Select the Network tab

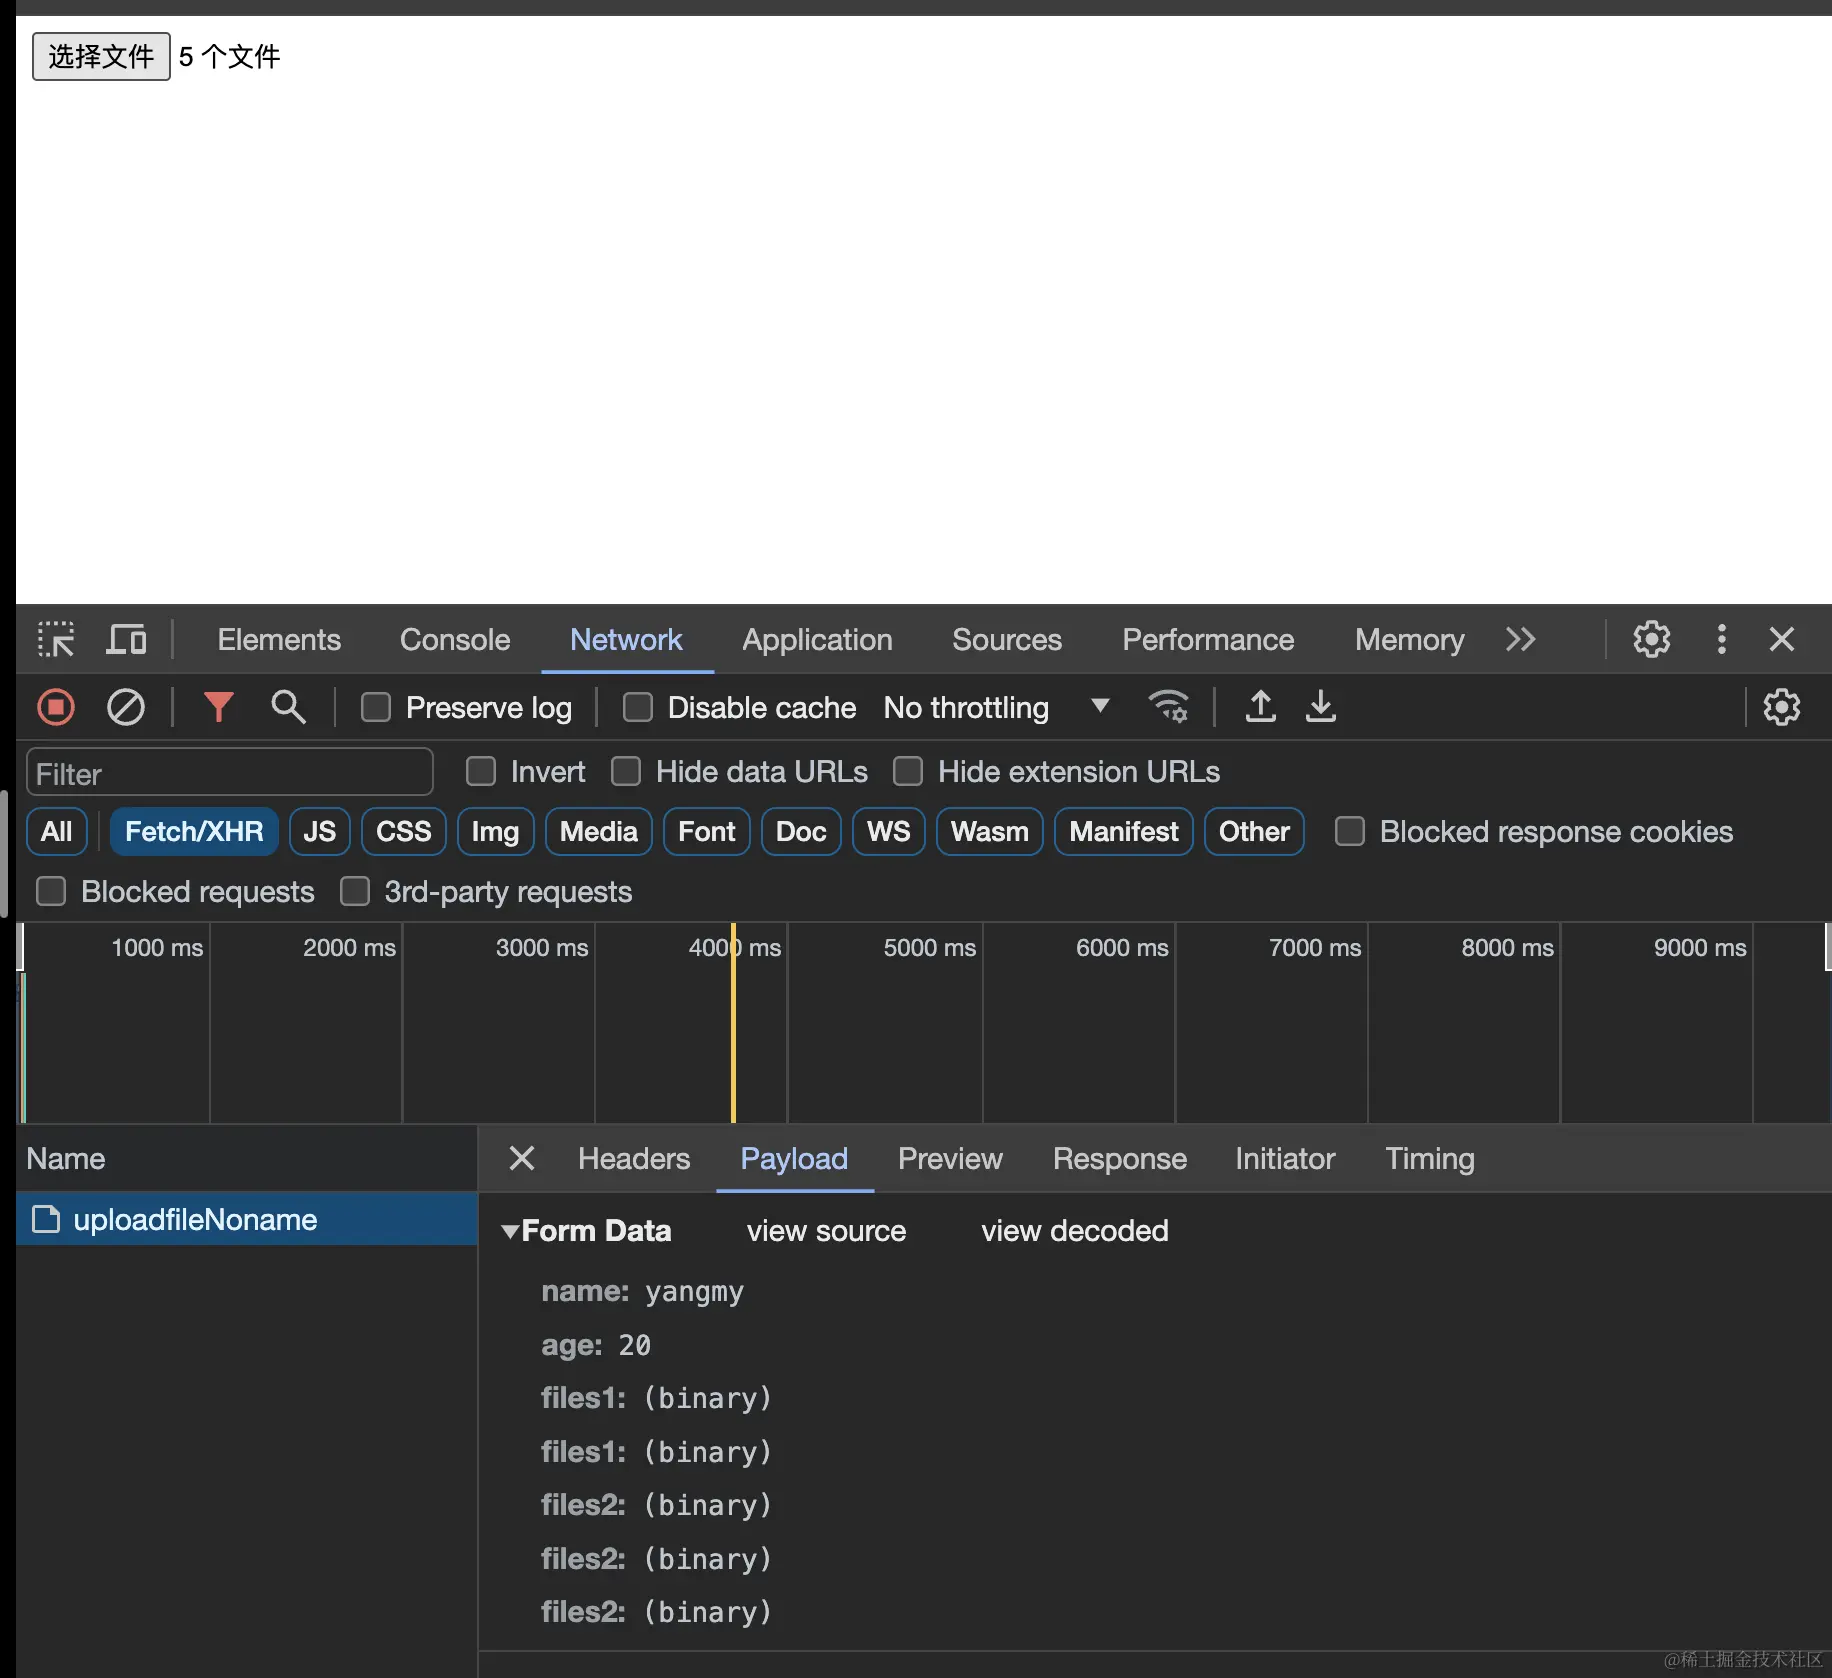[x=626, y=640]
